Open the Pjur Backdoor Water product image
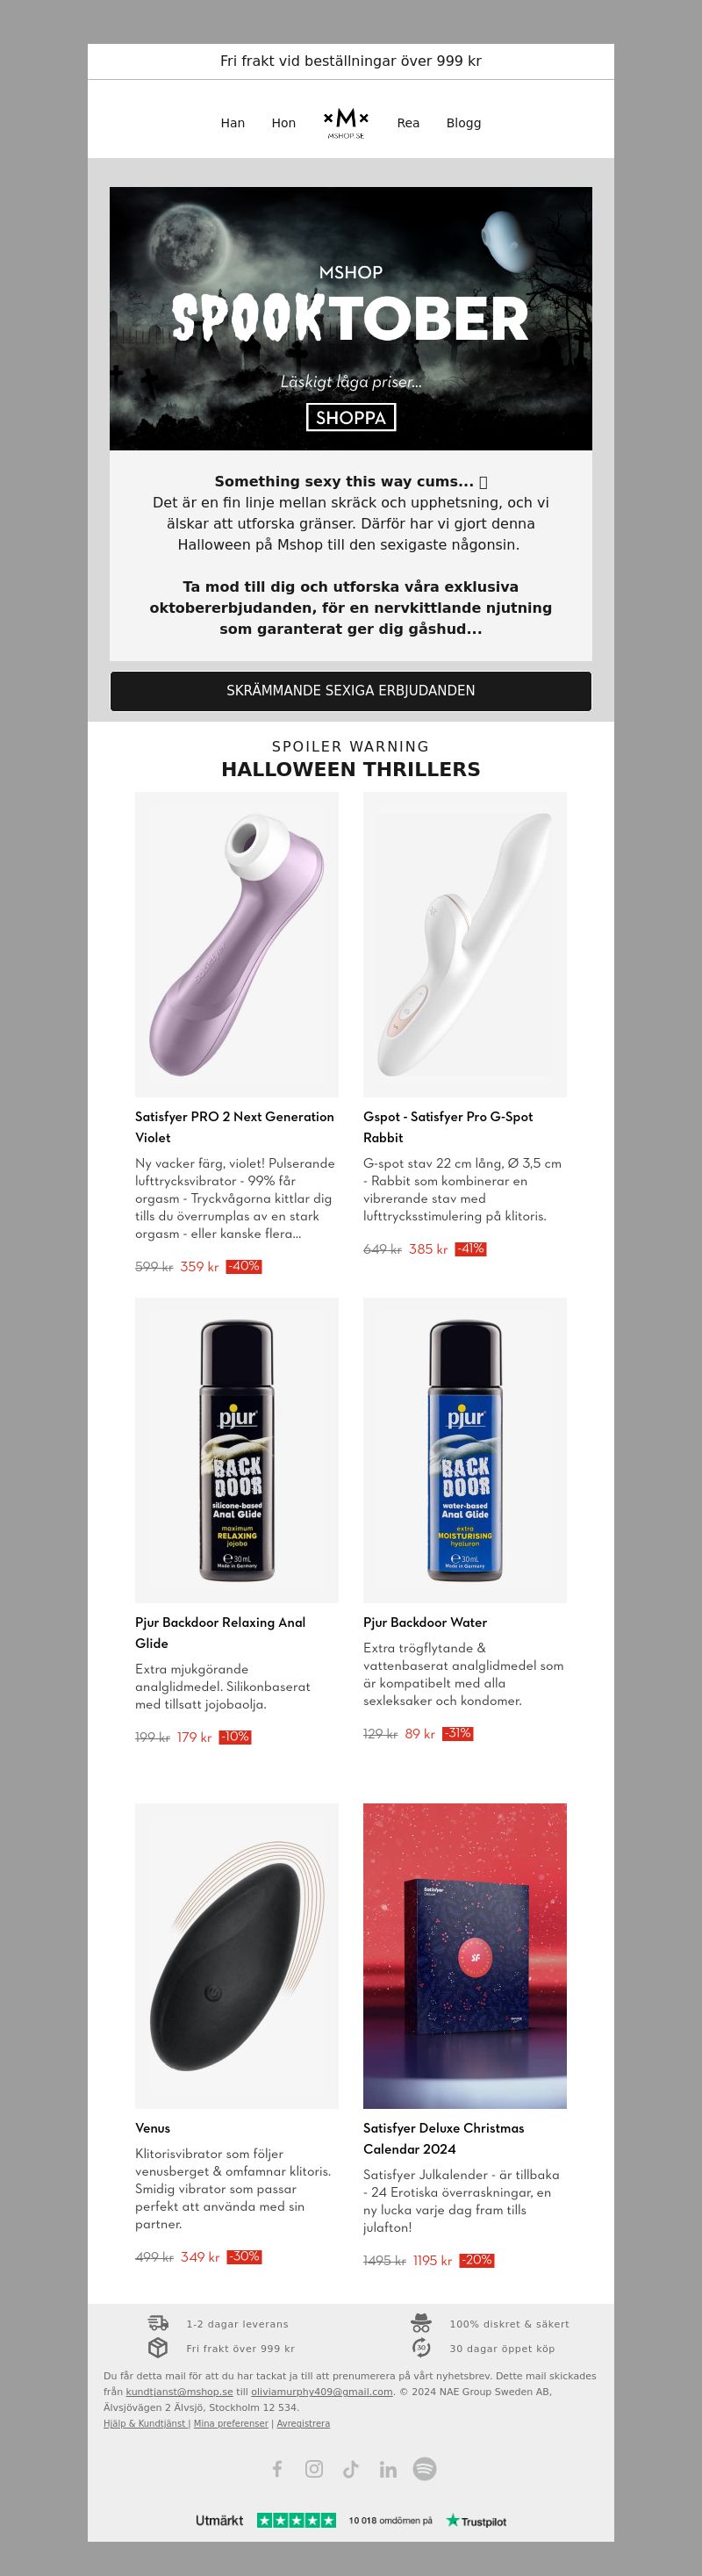The height and width of the screenshot is (2576, 702). pos(465,1450)
